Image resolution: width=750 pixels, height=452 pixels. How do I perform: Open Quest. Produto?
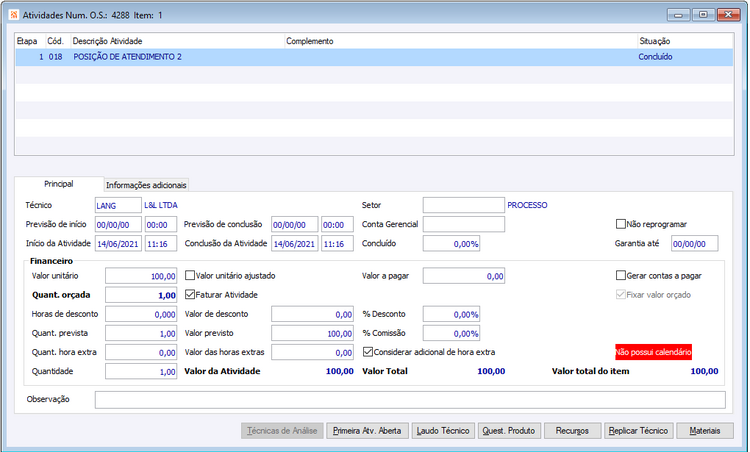pyautogui.click(x=509, y=431)
